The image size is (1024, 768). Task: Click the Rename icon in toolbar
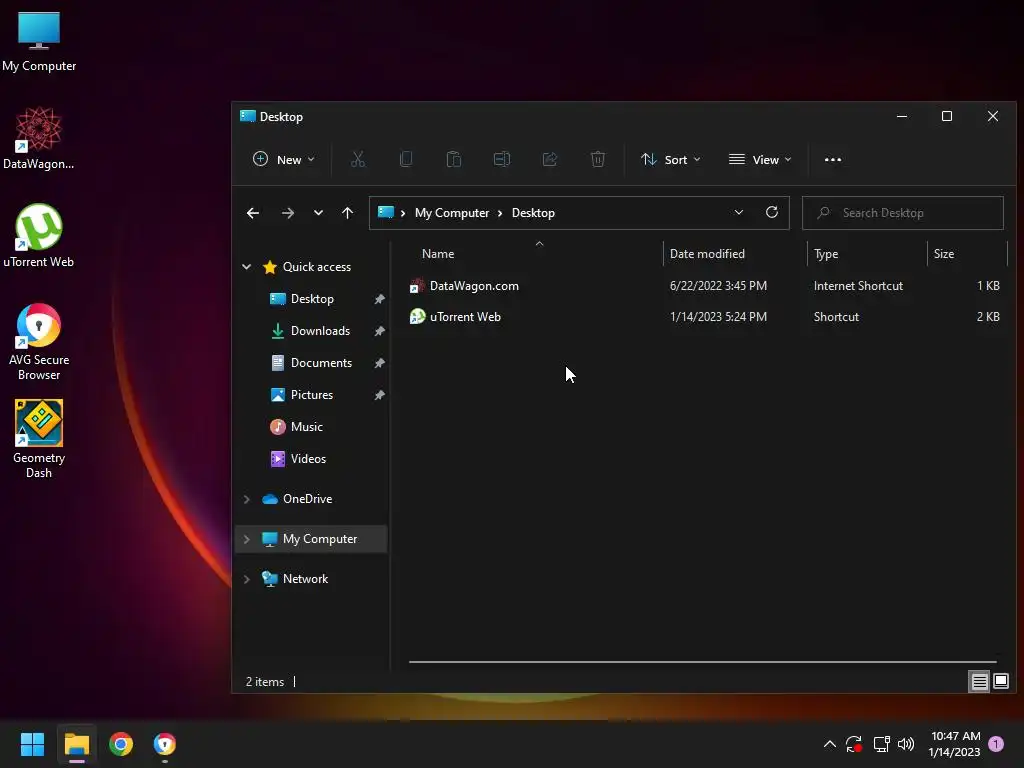click(502, 159)
